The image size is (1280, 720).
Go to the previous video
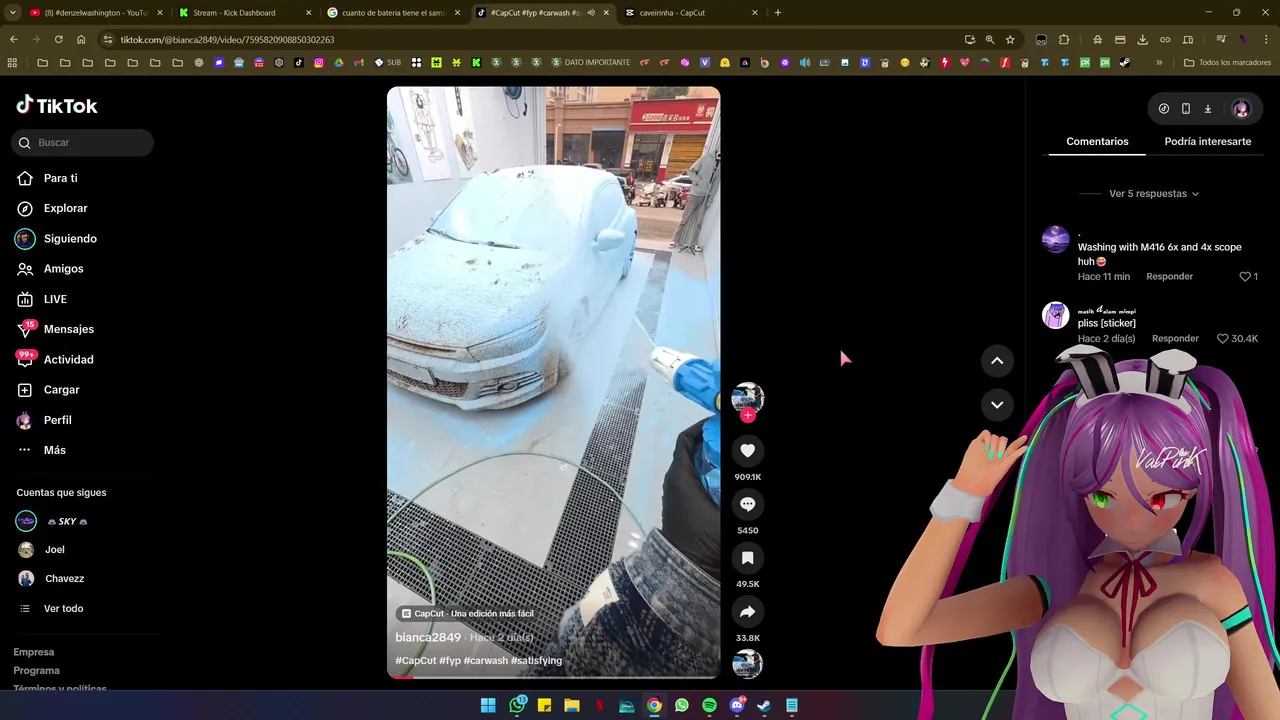tap(997, 361)
